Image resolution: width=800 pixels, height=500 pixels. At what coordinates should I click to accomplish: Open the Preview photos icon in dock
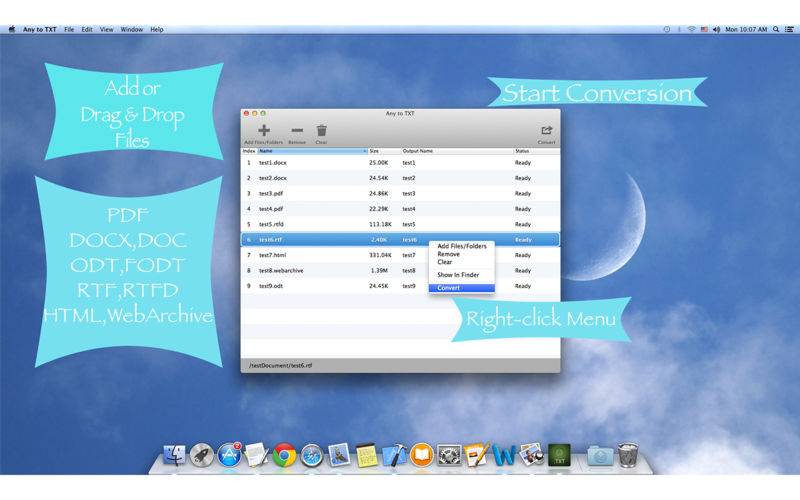tap(532, 455)
